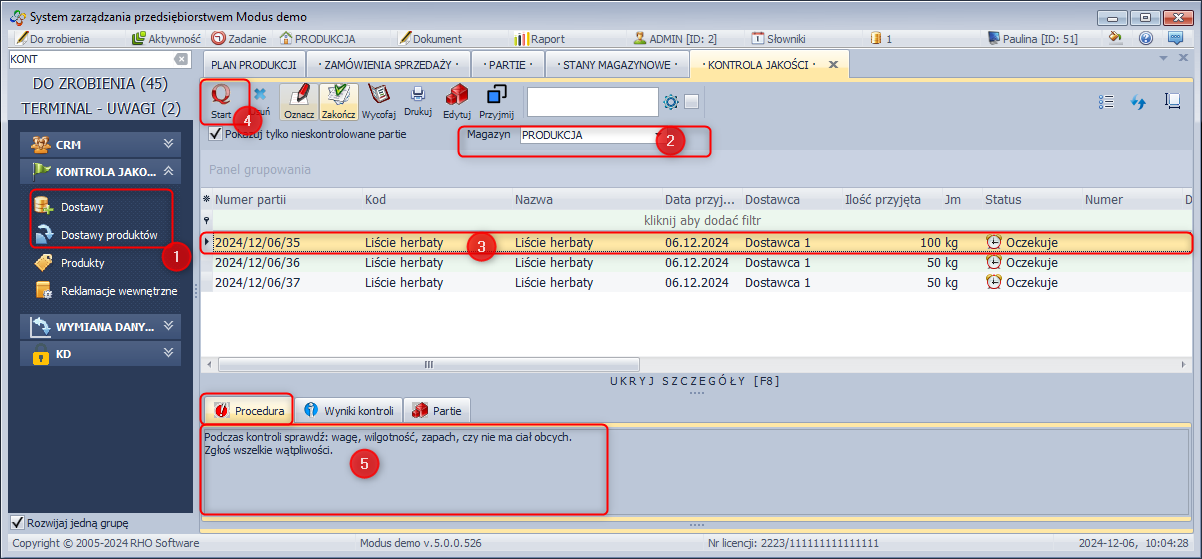The image size is (1202, 559).
Task: Click the Przyjmij toolbar icon
Action: [496, 97]
